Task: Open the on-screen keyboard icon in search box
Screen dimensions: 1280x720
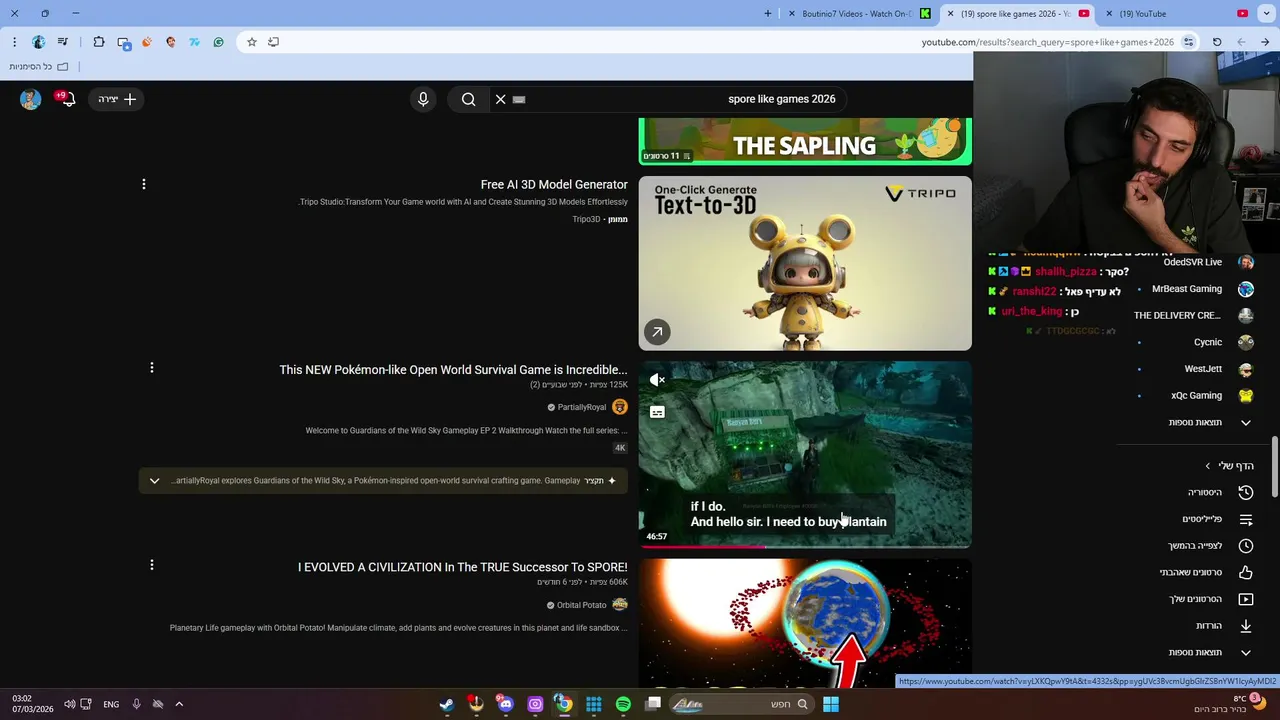Action: 519,99
